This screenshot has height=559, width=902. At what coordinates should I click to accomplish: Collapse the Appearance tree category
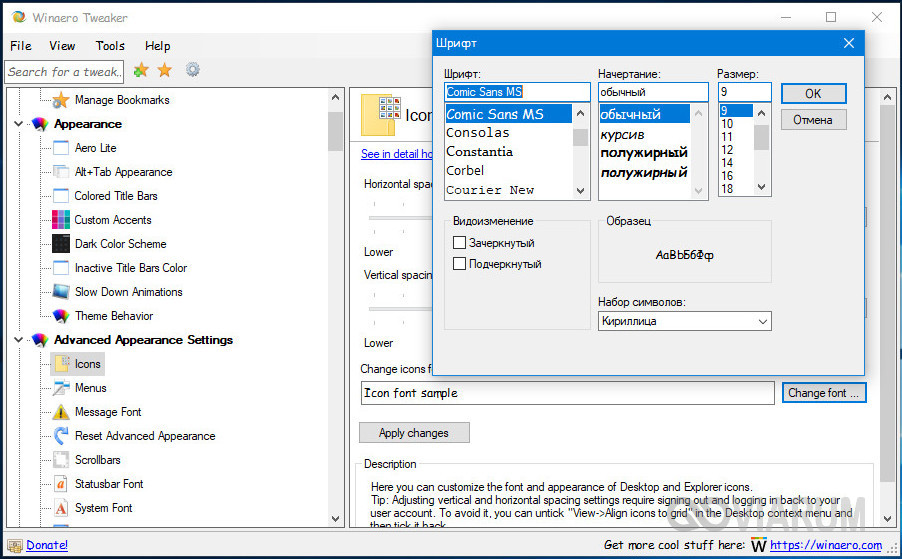pyautogui.click(x=18, y=124)
